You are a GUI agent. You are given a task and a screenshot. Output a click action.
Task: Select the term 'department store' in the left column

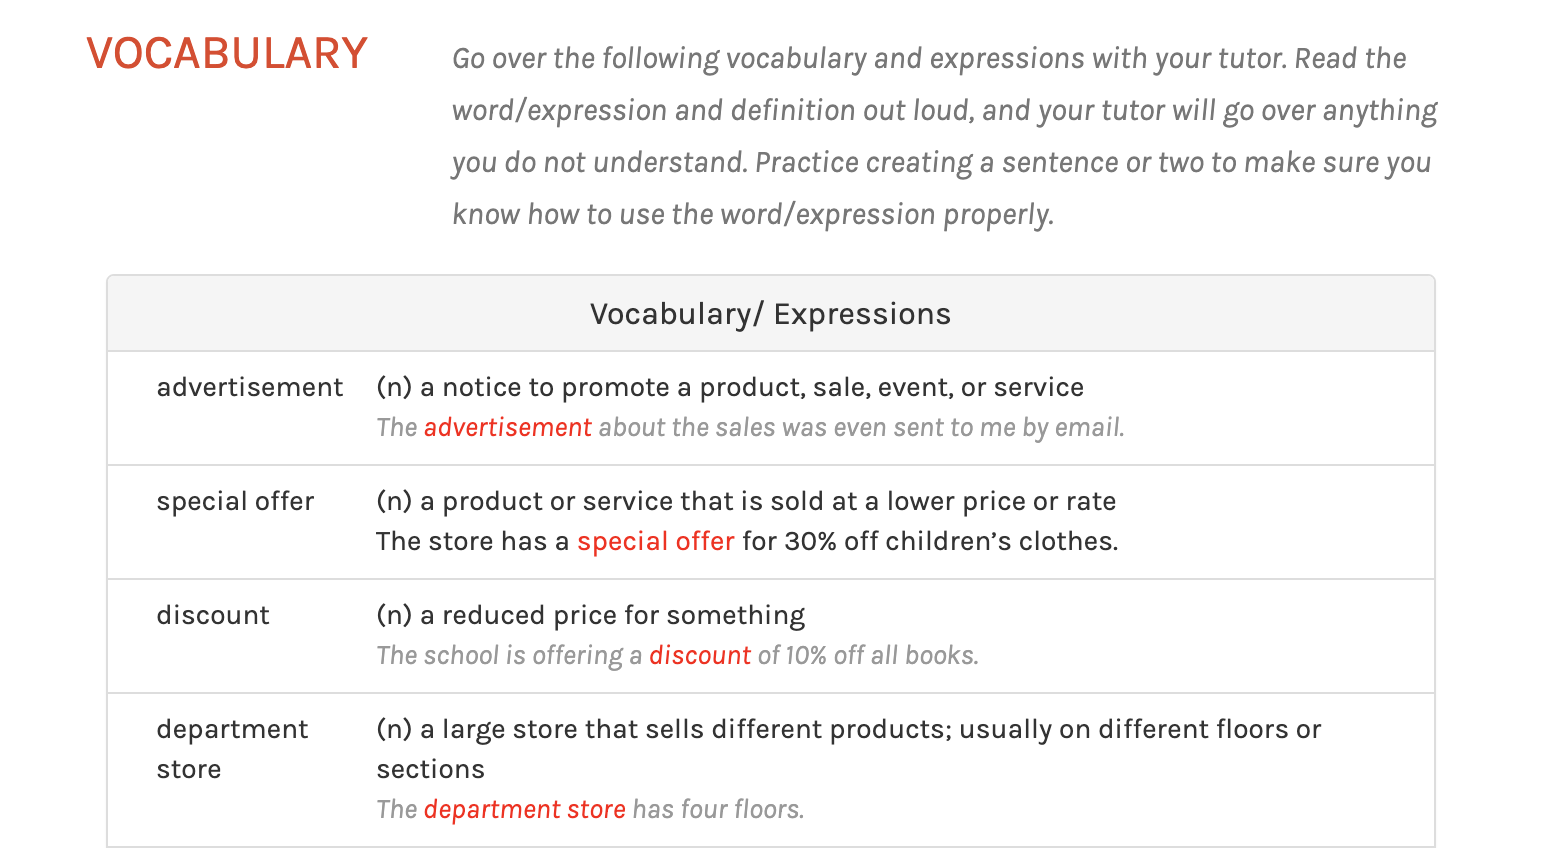click(x=232, y=749)
